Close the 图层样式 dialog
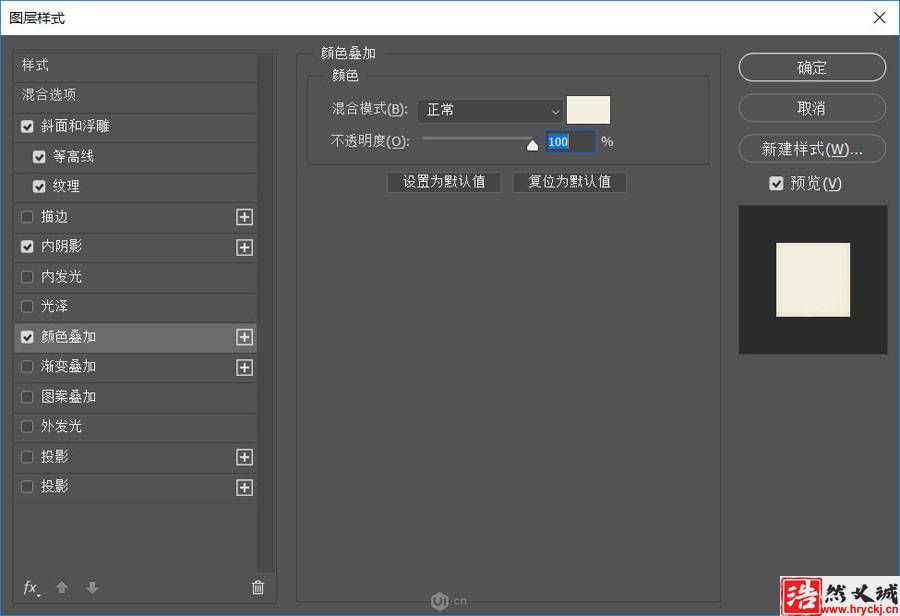 tap(879, 18)
